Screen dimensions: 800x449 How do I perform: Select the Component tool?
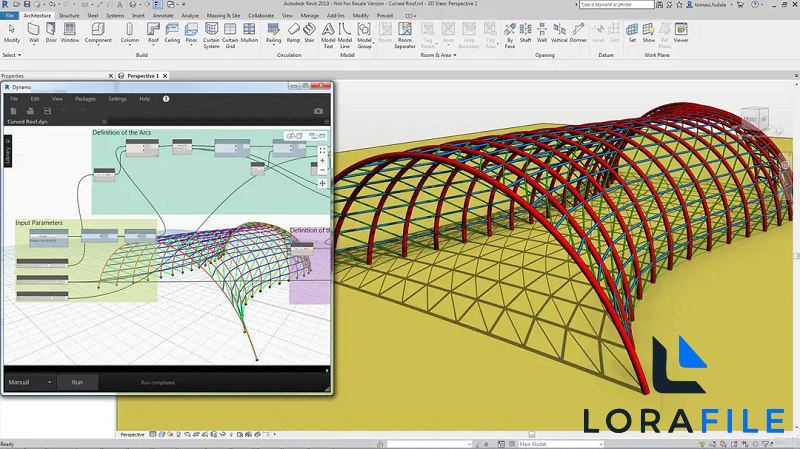click(98, 33)
